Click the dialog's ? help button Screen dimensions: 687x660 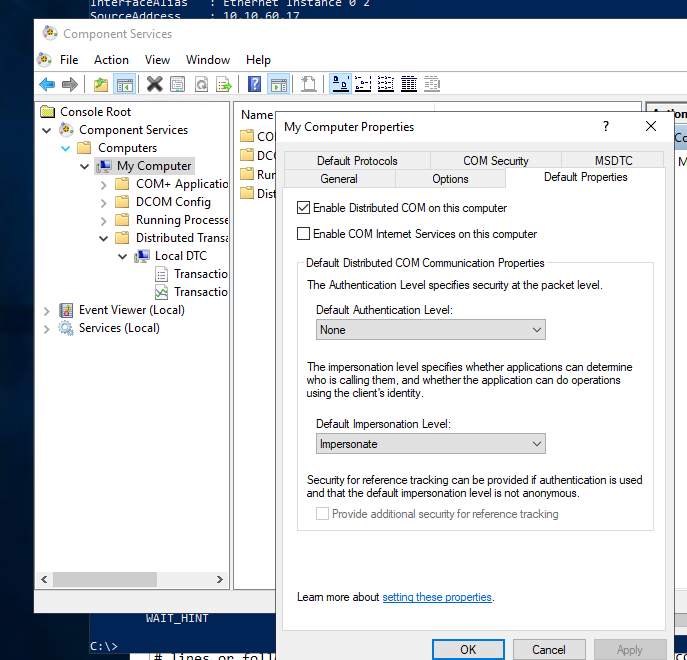coord(606,126)
